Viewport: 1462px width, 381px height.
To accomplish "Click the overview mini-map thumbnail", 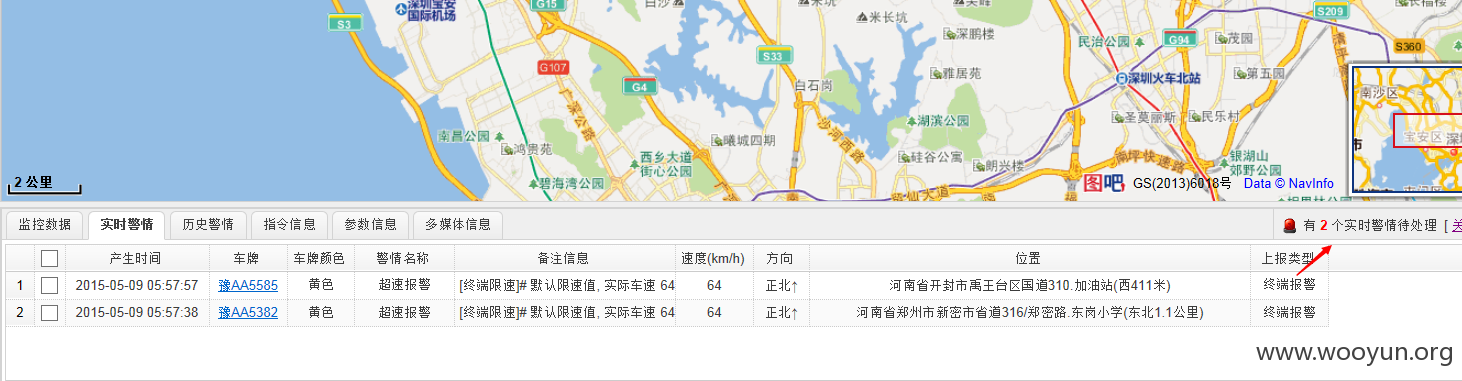I will (1406, 128).
